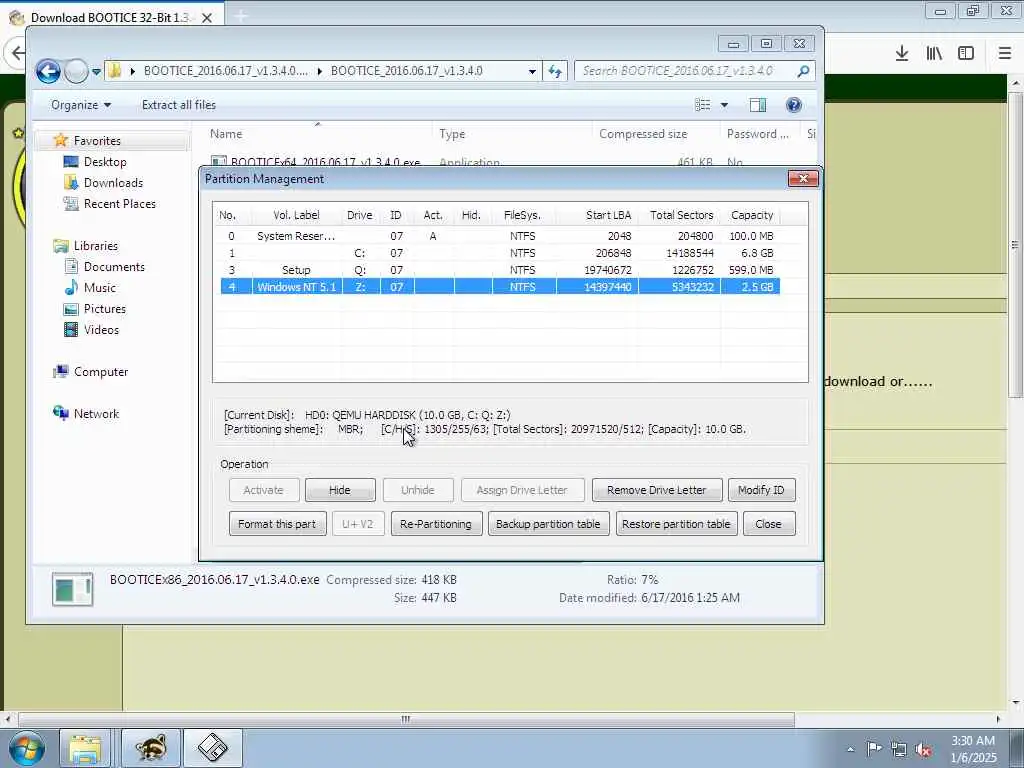Click the BOOTICE floppy taskbar icon
1024x768 pixels.
[213, 748]
